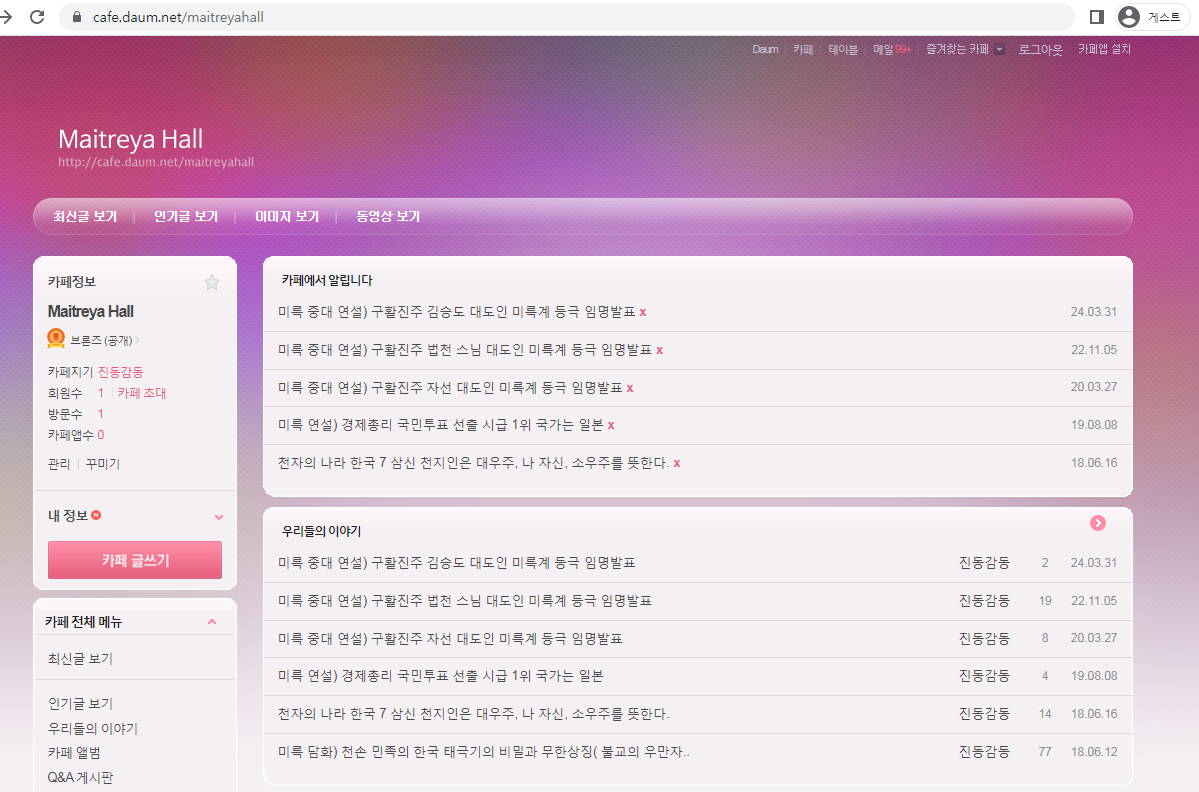Expand cafe rank details chevron beside 브론즈
Viewport: 1199px width, 792px height.
(x=137, y=340)
